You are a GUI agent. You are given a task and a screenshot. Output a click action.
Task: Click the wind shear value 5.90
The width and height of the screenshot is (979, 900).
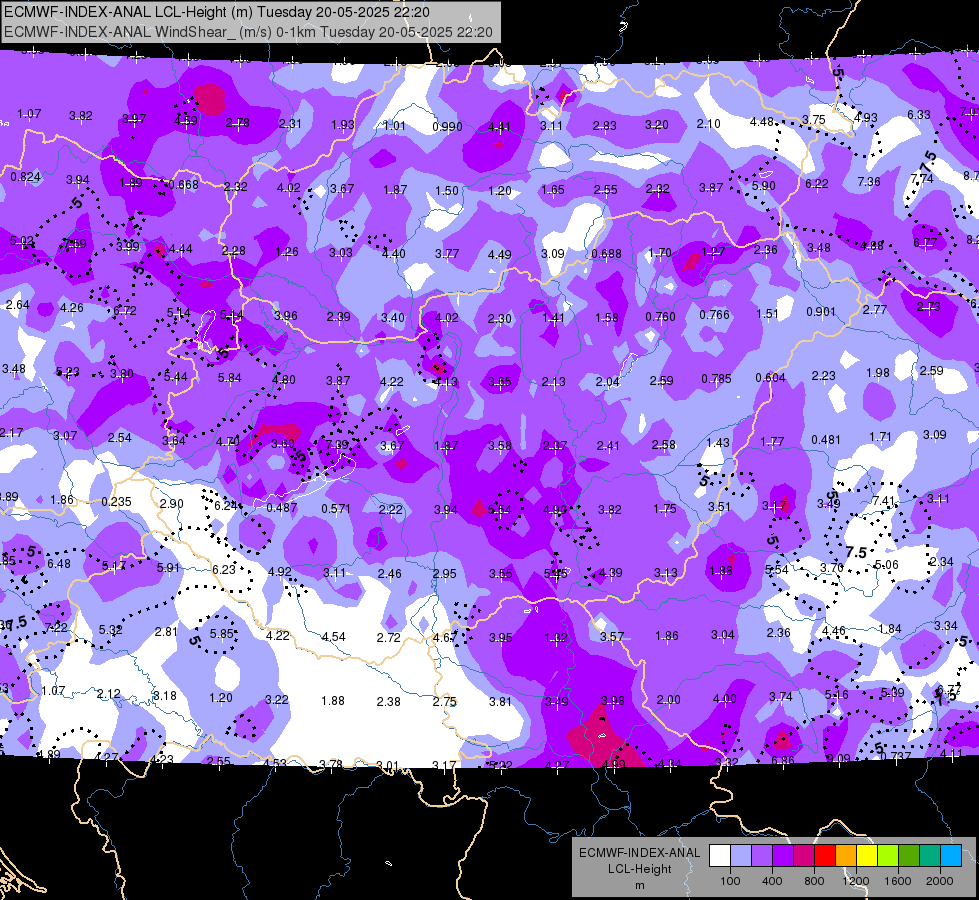764,185
